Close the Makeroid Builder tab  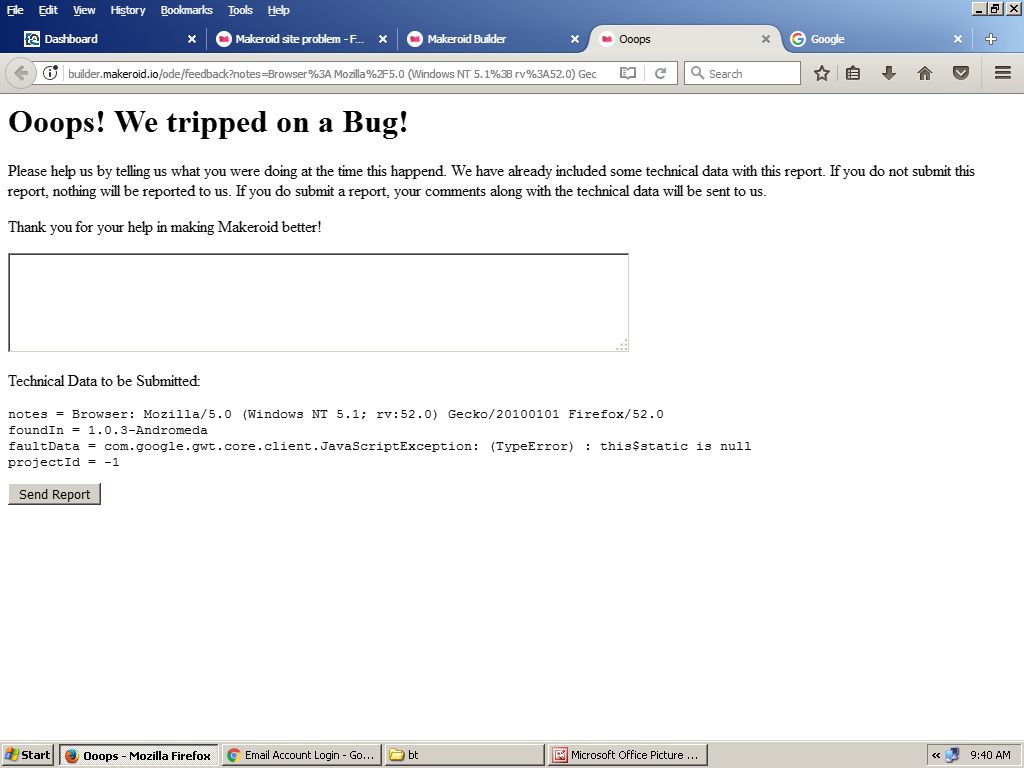(575, 39)
